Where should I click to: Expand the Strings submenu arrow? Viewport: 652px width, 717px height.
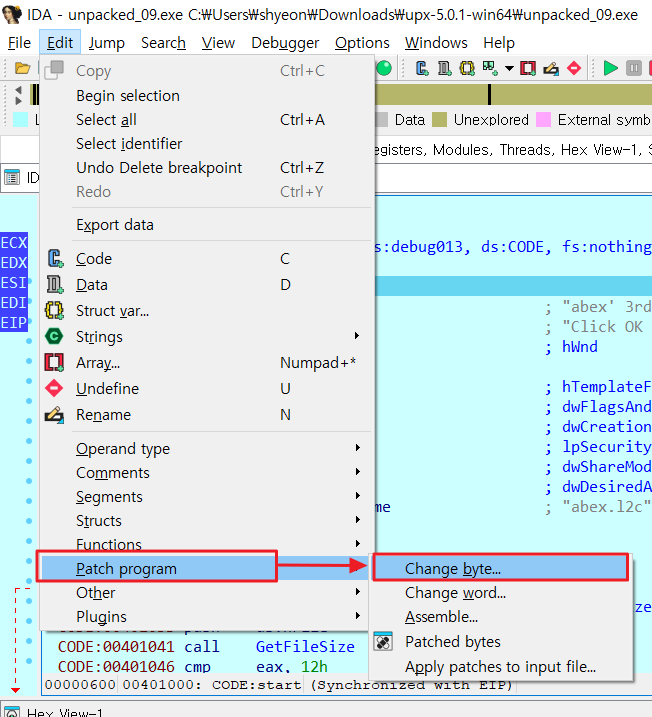pos(358,336)
